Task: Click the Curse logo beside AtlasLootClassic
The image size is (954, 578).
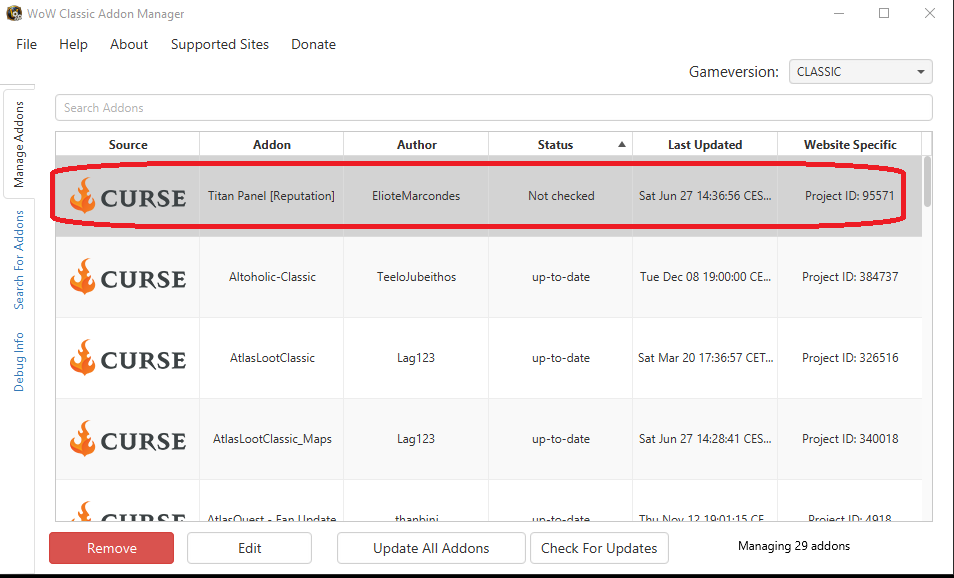Action: pos(128,358)
